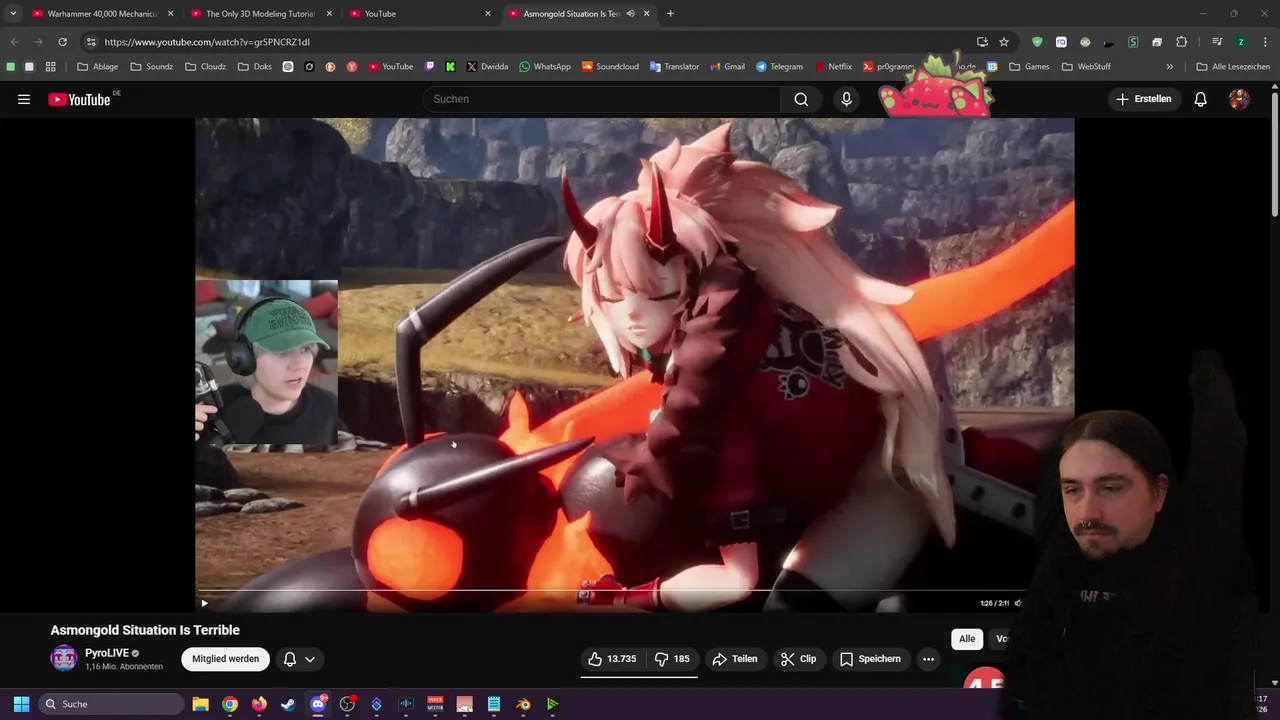Open Discord from the taskbar
This screenshot has width=1280, height=720.
point(318,704)
